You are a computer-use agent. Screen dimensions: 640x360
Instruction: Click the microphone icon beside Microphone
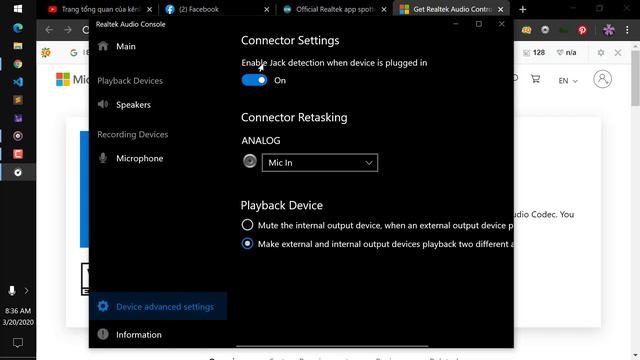(x=103, y=158)
